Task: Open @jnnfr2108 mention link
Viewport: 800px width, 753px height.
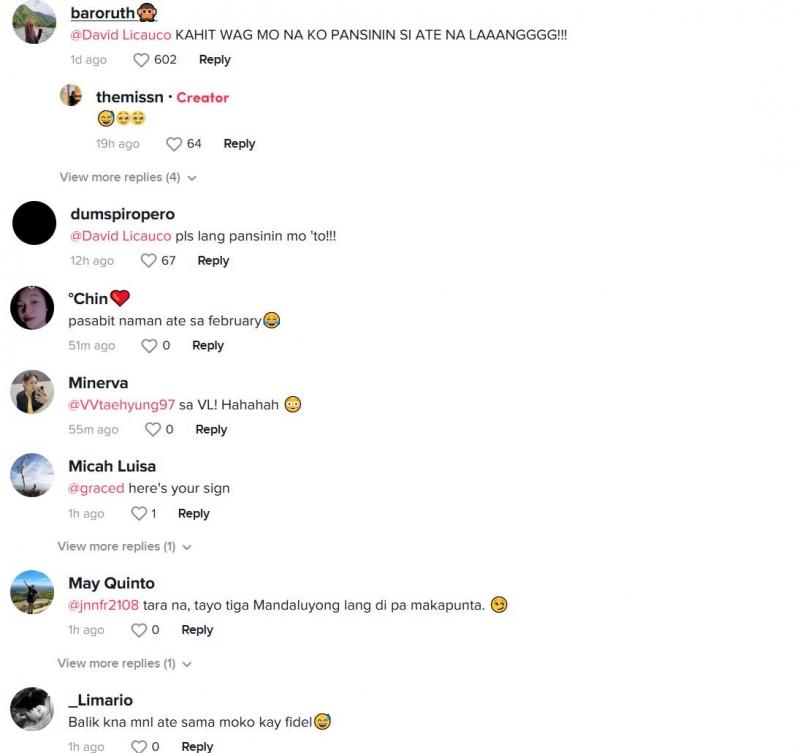Action: click(x=104, y=606)
